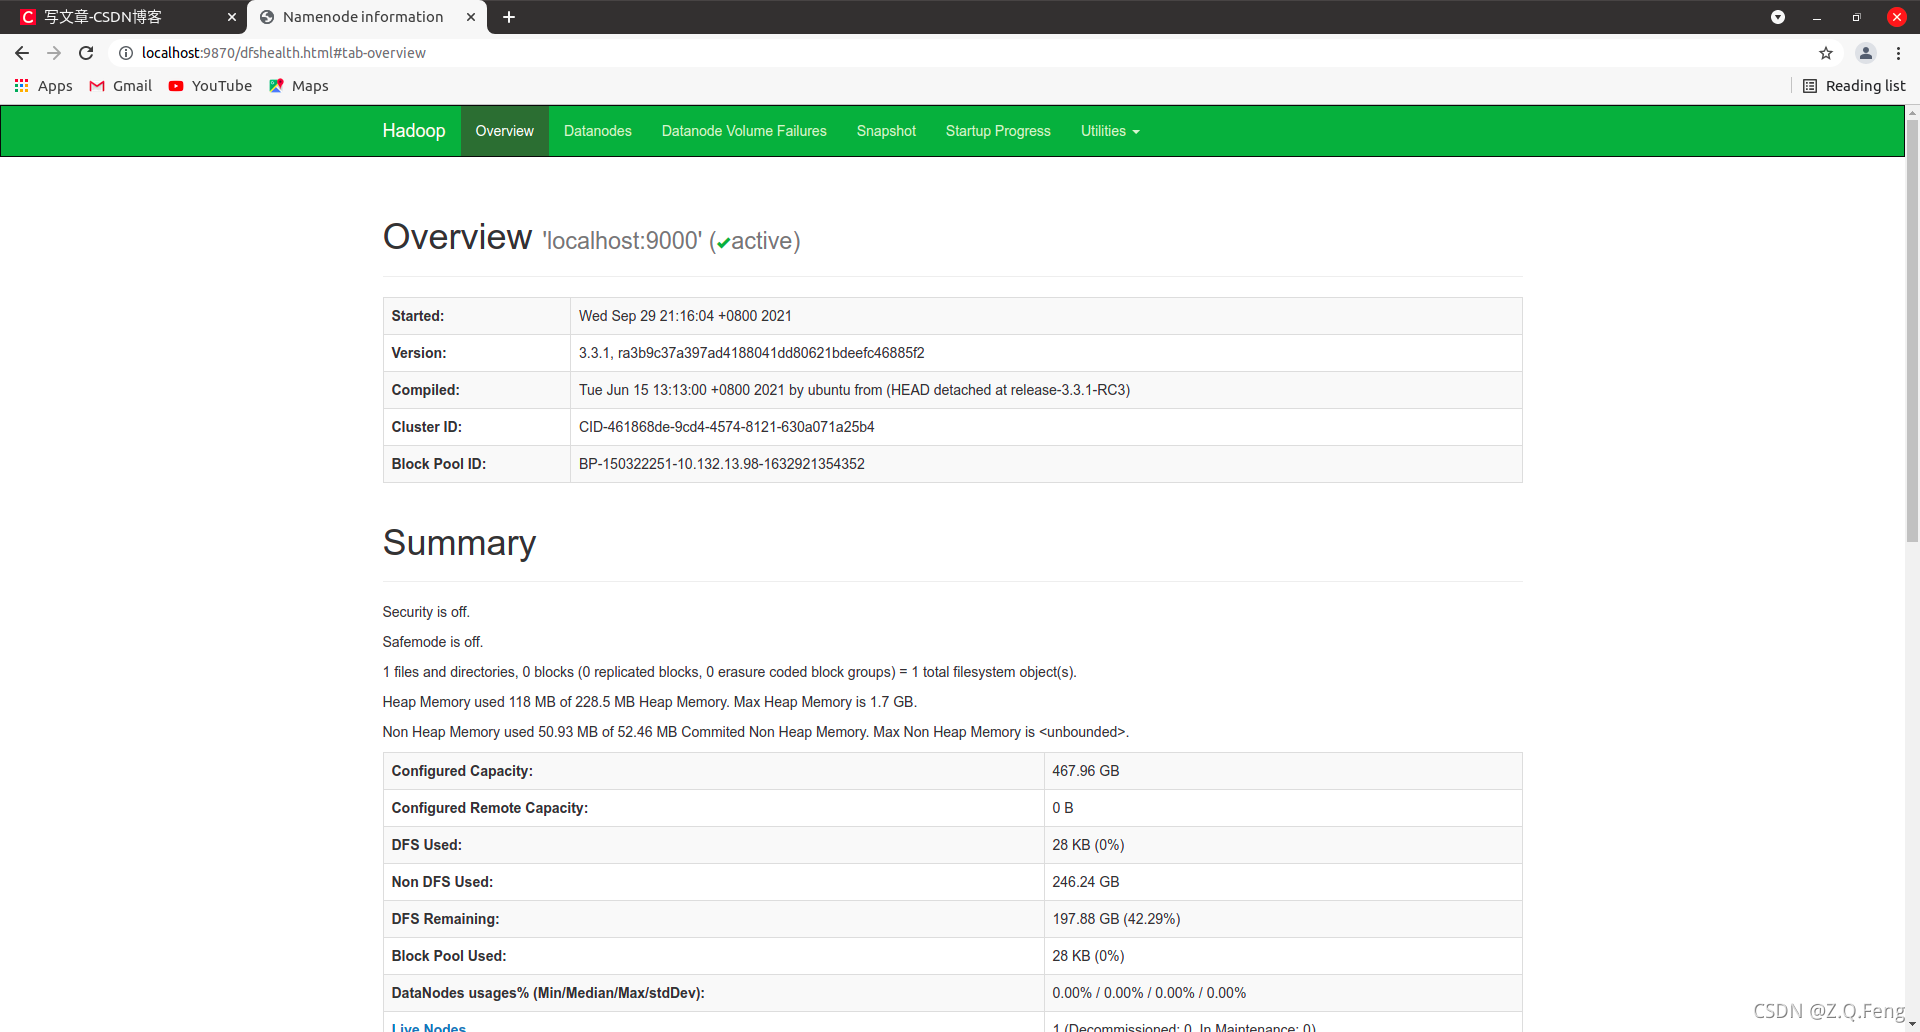Bookmark this page with the star icon
1920x1032 pixels.
click(1826, 53)
